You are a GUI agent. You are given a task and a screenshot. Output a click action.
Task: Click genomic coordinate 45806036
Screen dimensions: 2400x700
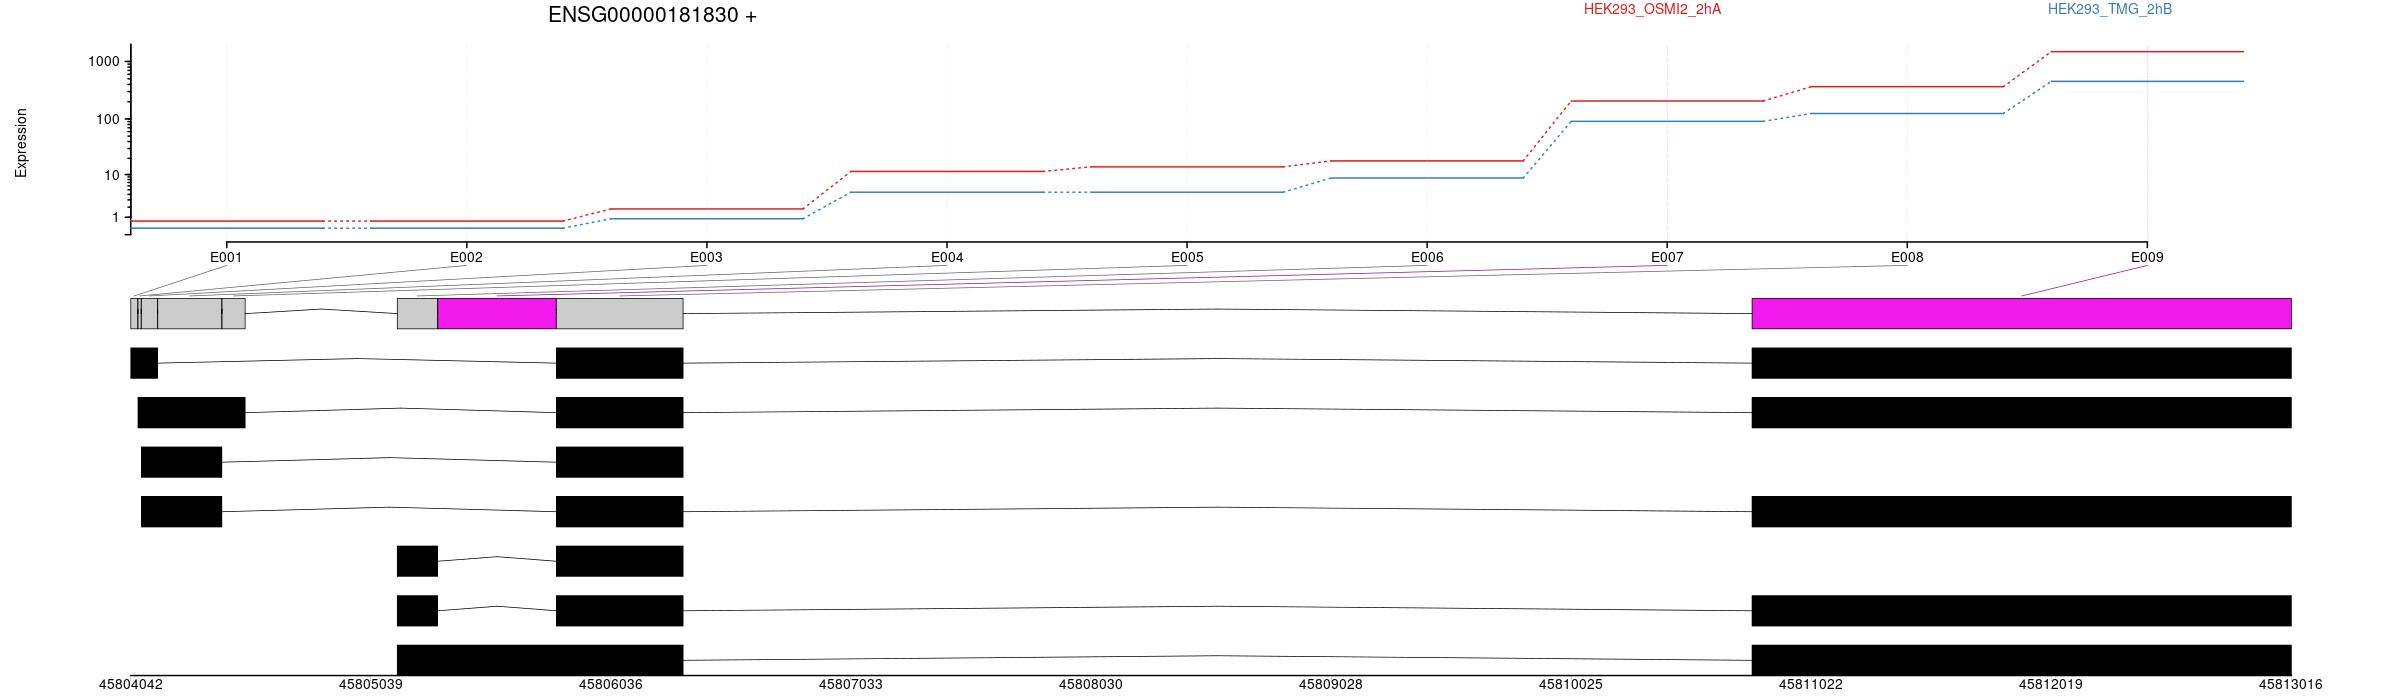[610, 685]
